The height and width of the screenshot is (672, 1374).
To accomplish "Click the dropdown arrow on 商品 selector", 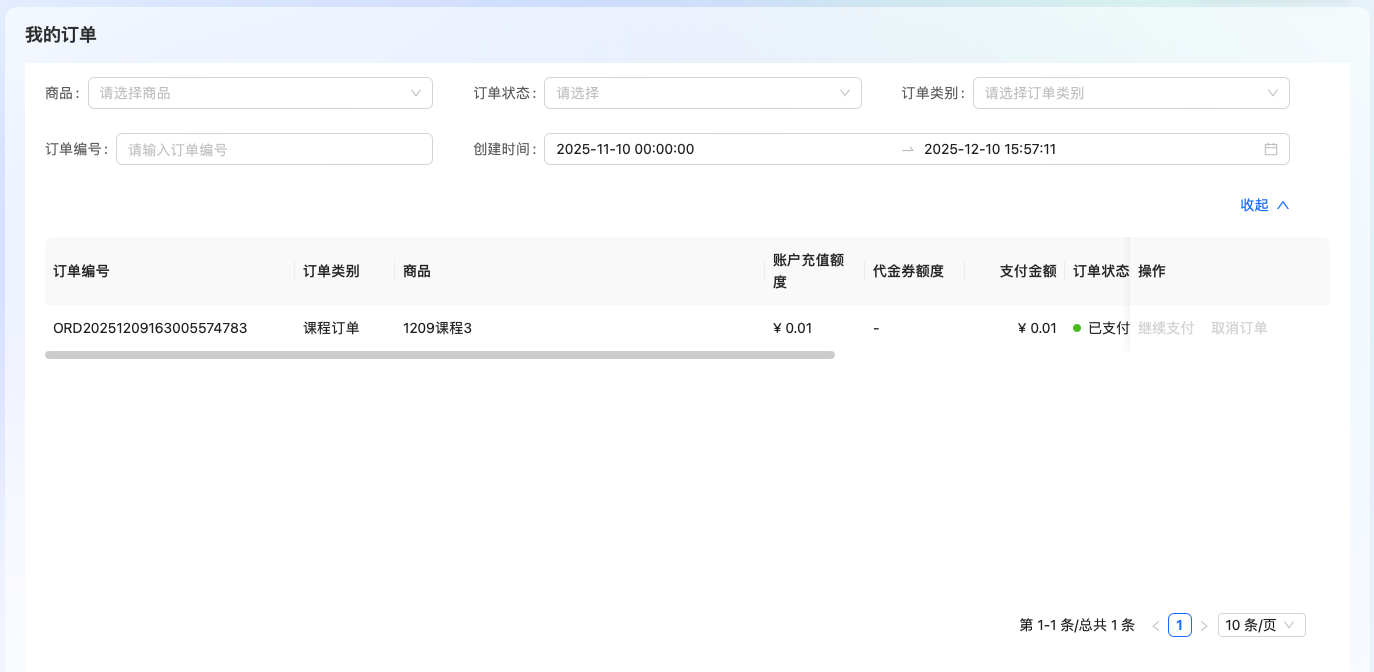I will pyautogui.click(x=417, y=92).
